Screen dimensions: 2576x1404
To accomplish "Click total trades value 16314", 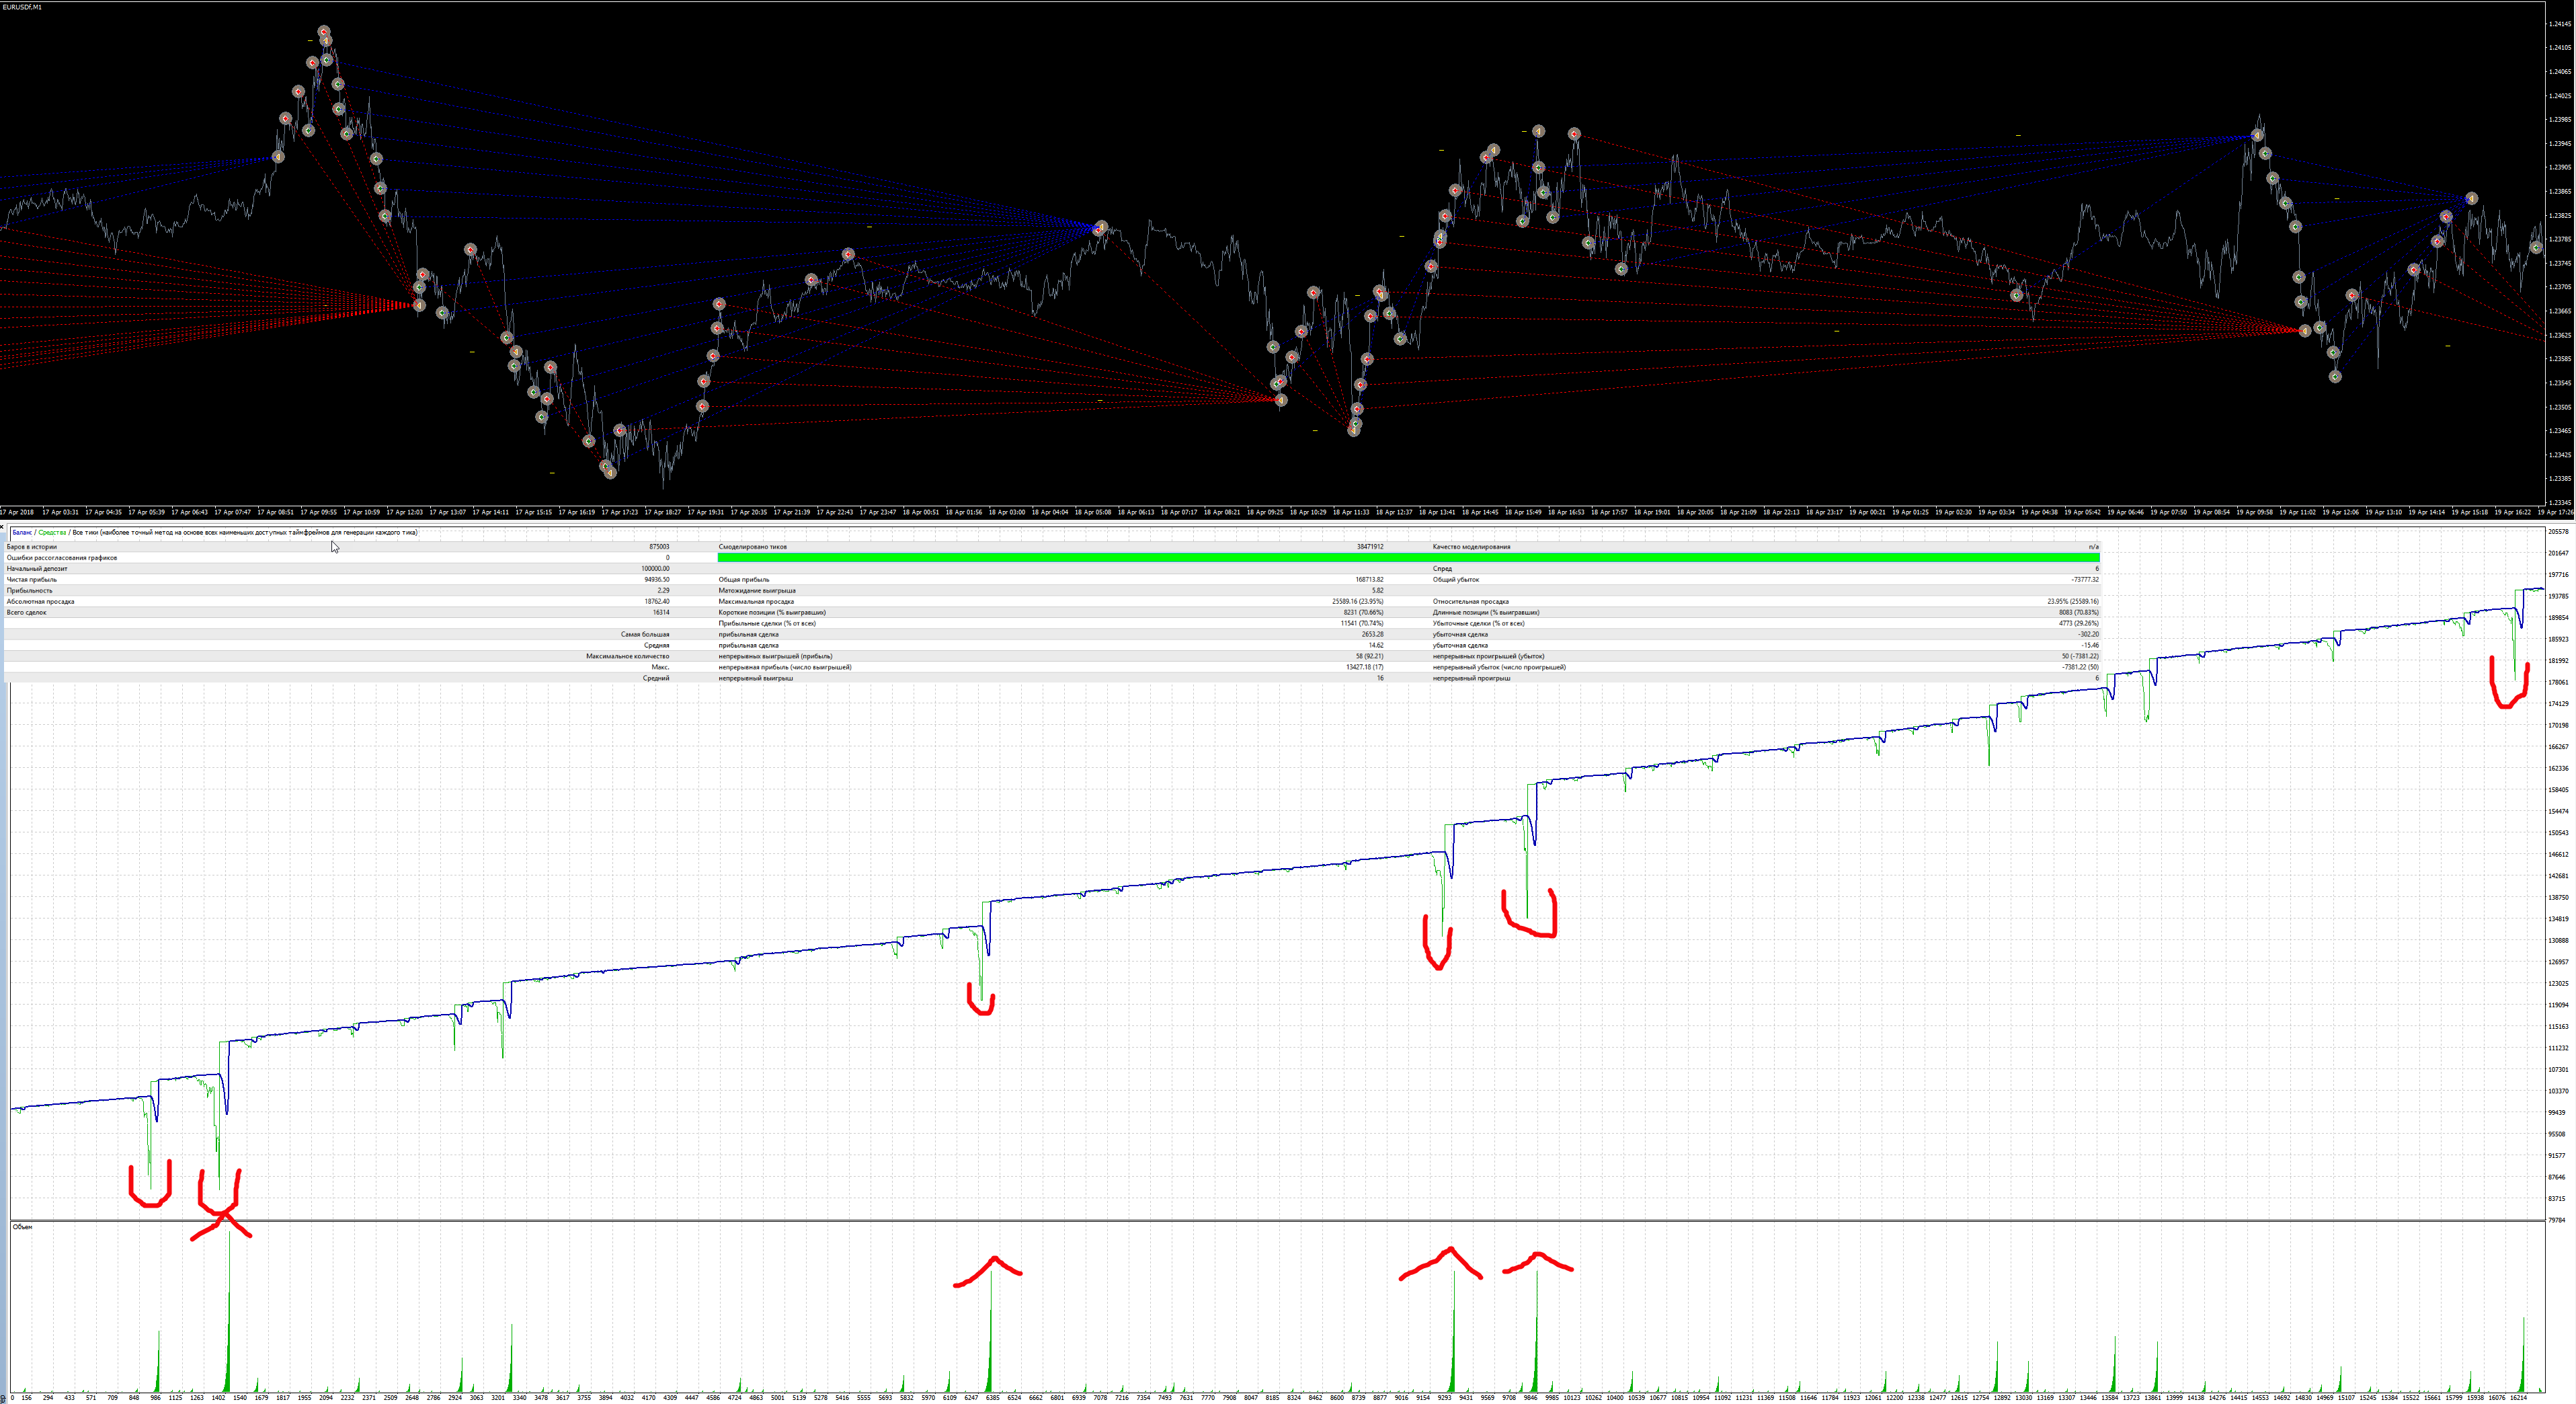I will click(661, 613).
